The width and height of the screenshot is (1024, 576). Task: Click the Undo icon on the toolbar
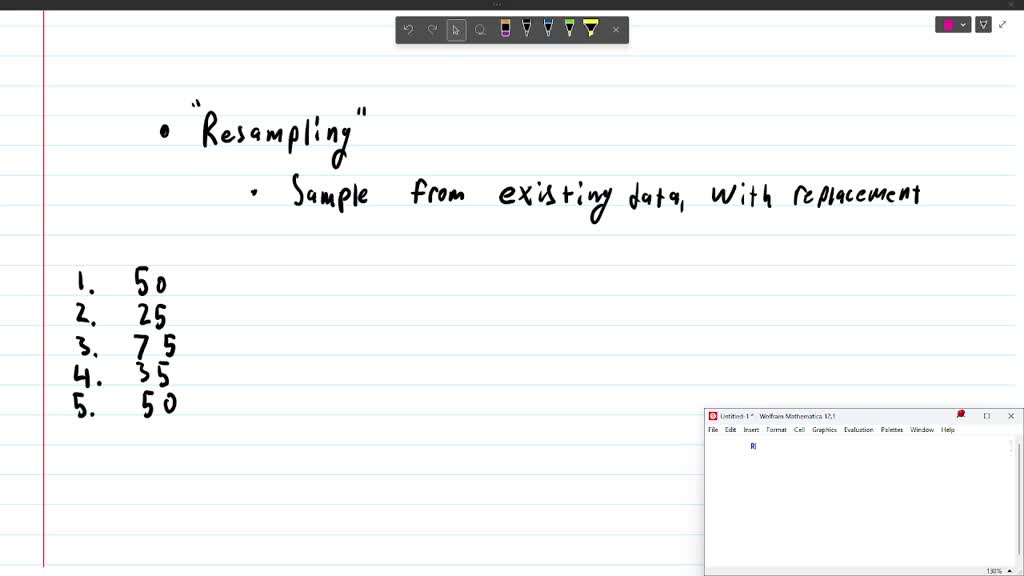pos(408,30)
